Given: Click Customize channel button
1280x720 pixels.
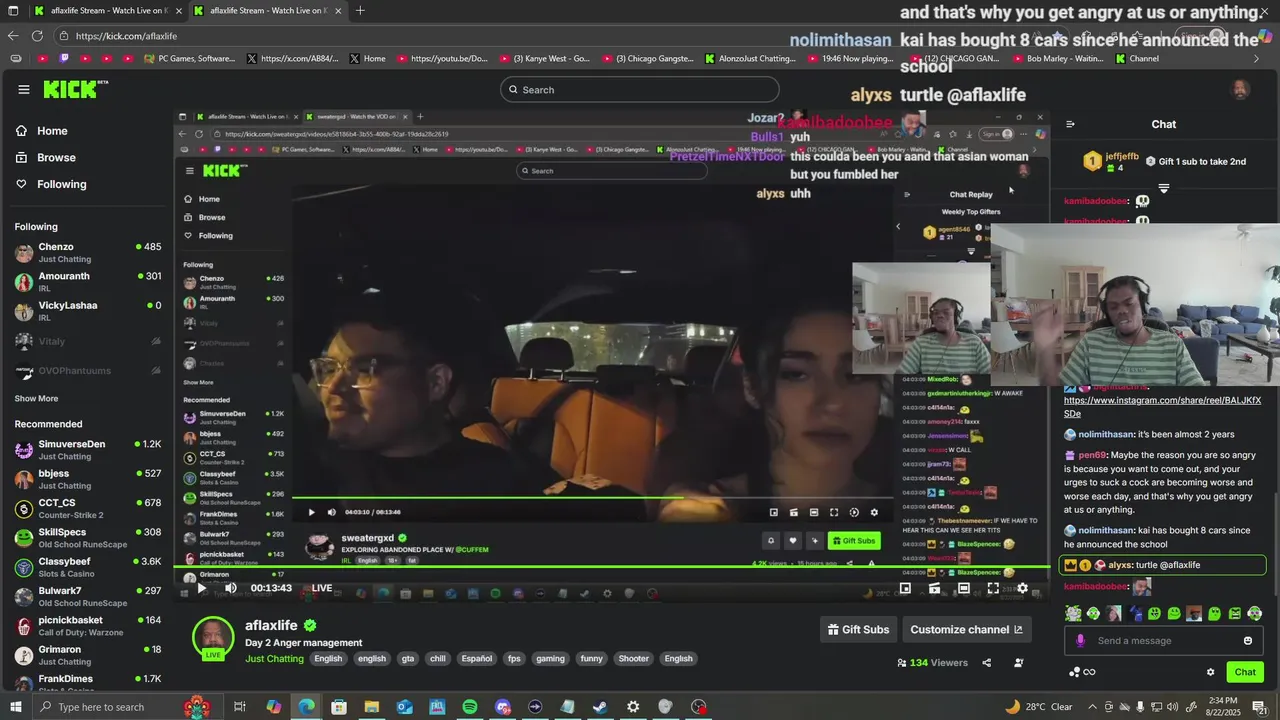Looking at the screenshot, I should pyautogui.click(x=966, y=629).
